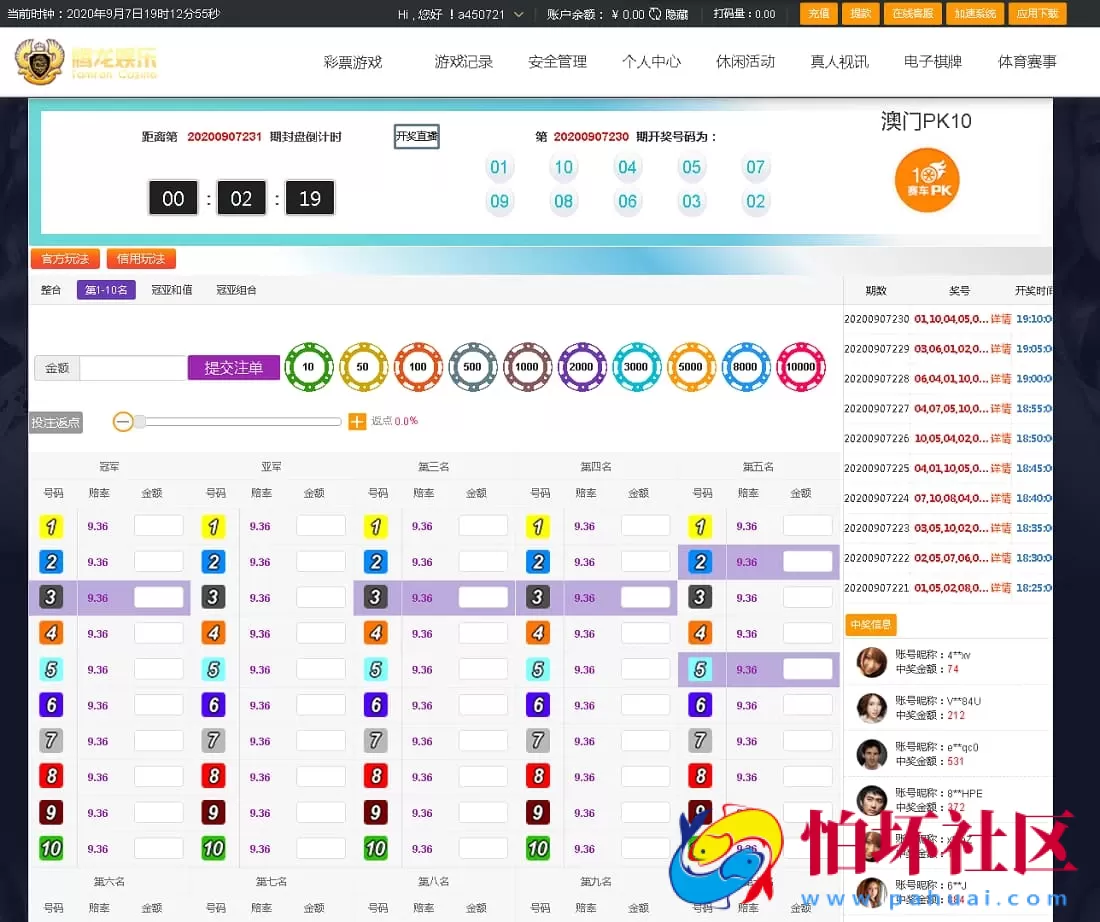Screen dimensions: 1100x922
Task: Deselect highlighted number 3 in 冠军 column
Action: point(52,597)
